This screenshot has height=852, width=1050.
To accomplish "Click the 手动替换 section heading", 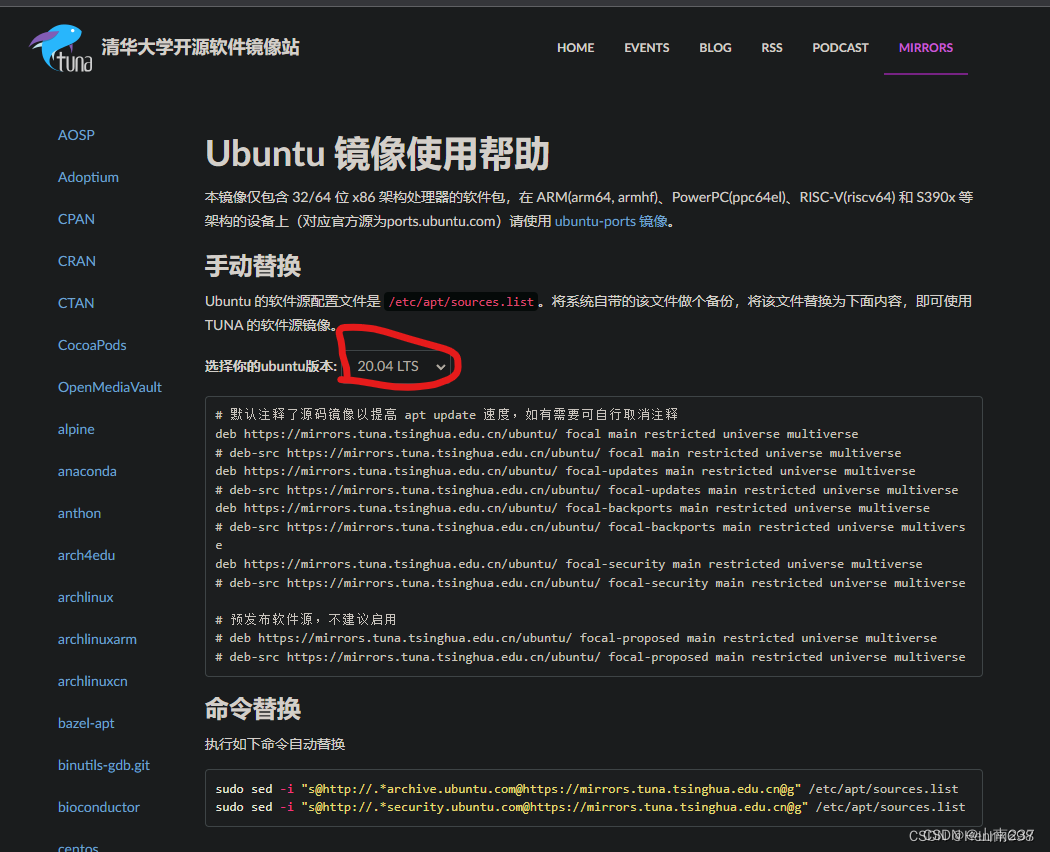I will tap(252, 266).
